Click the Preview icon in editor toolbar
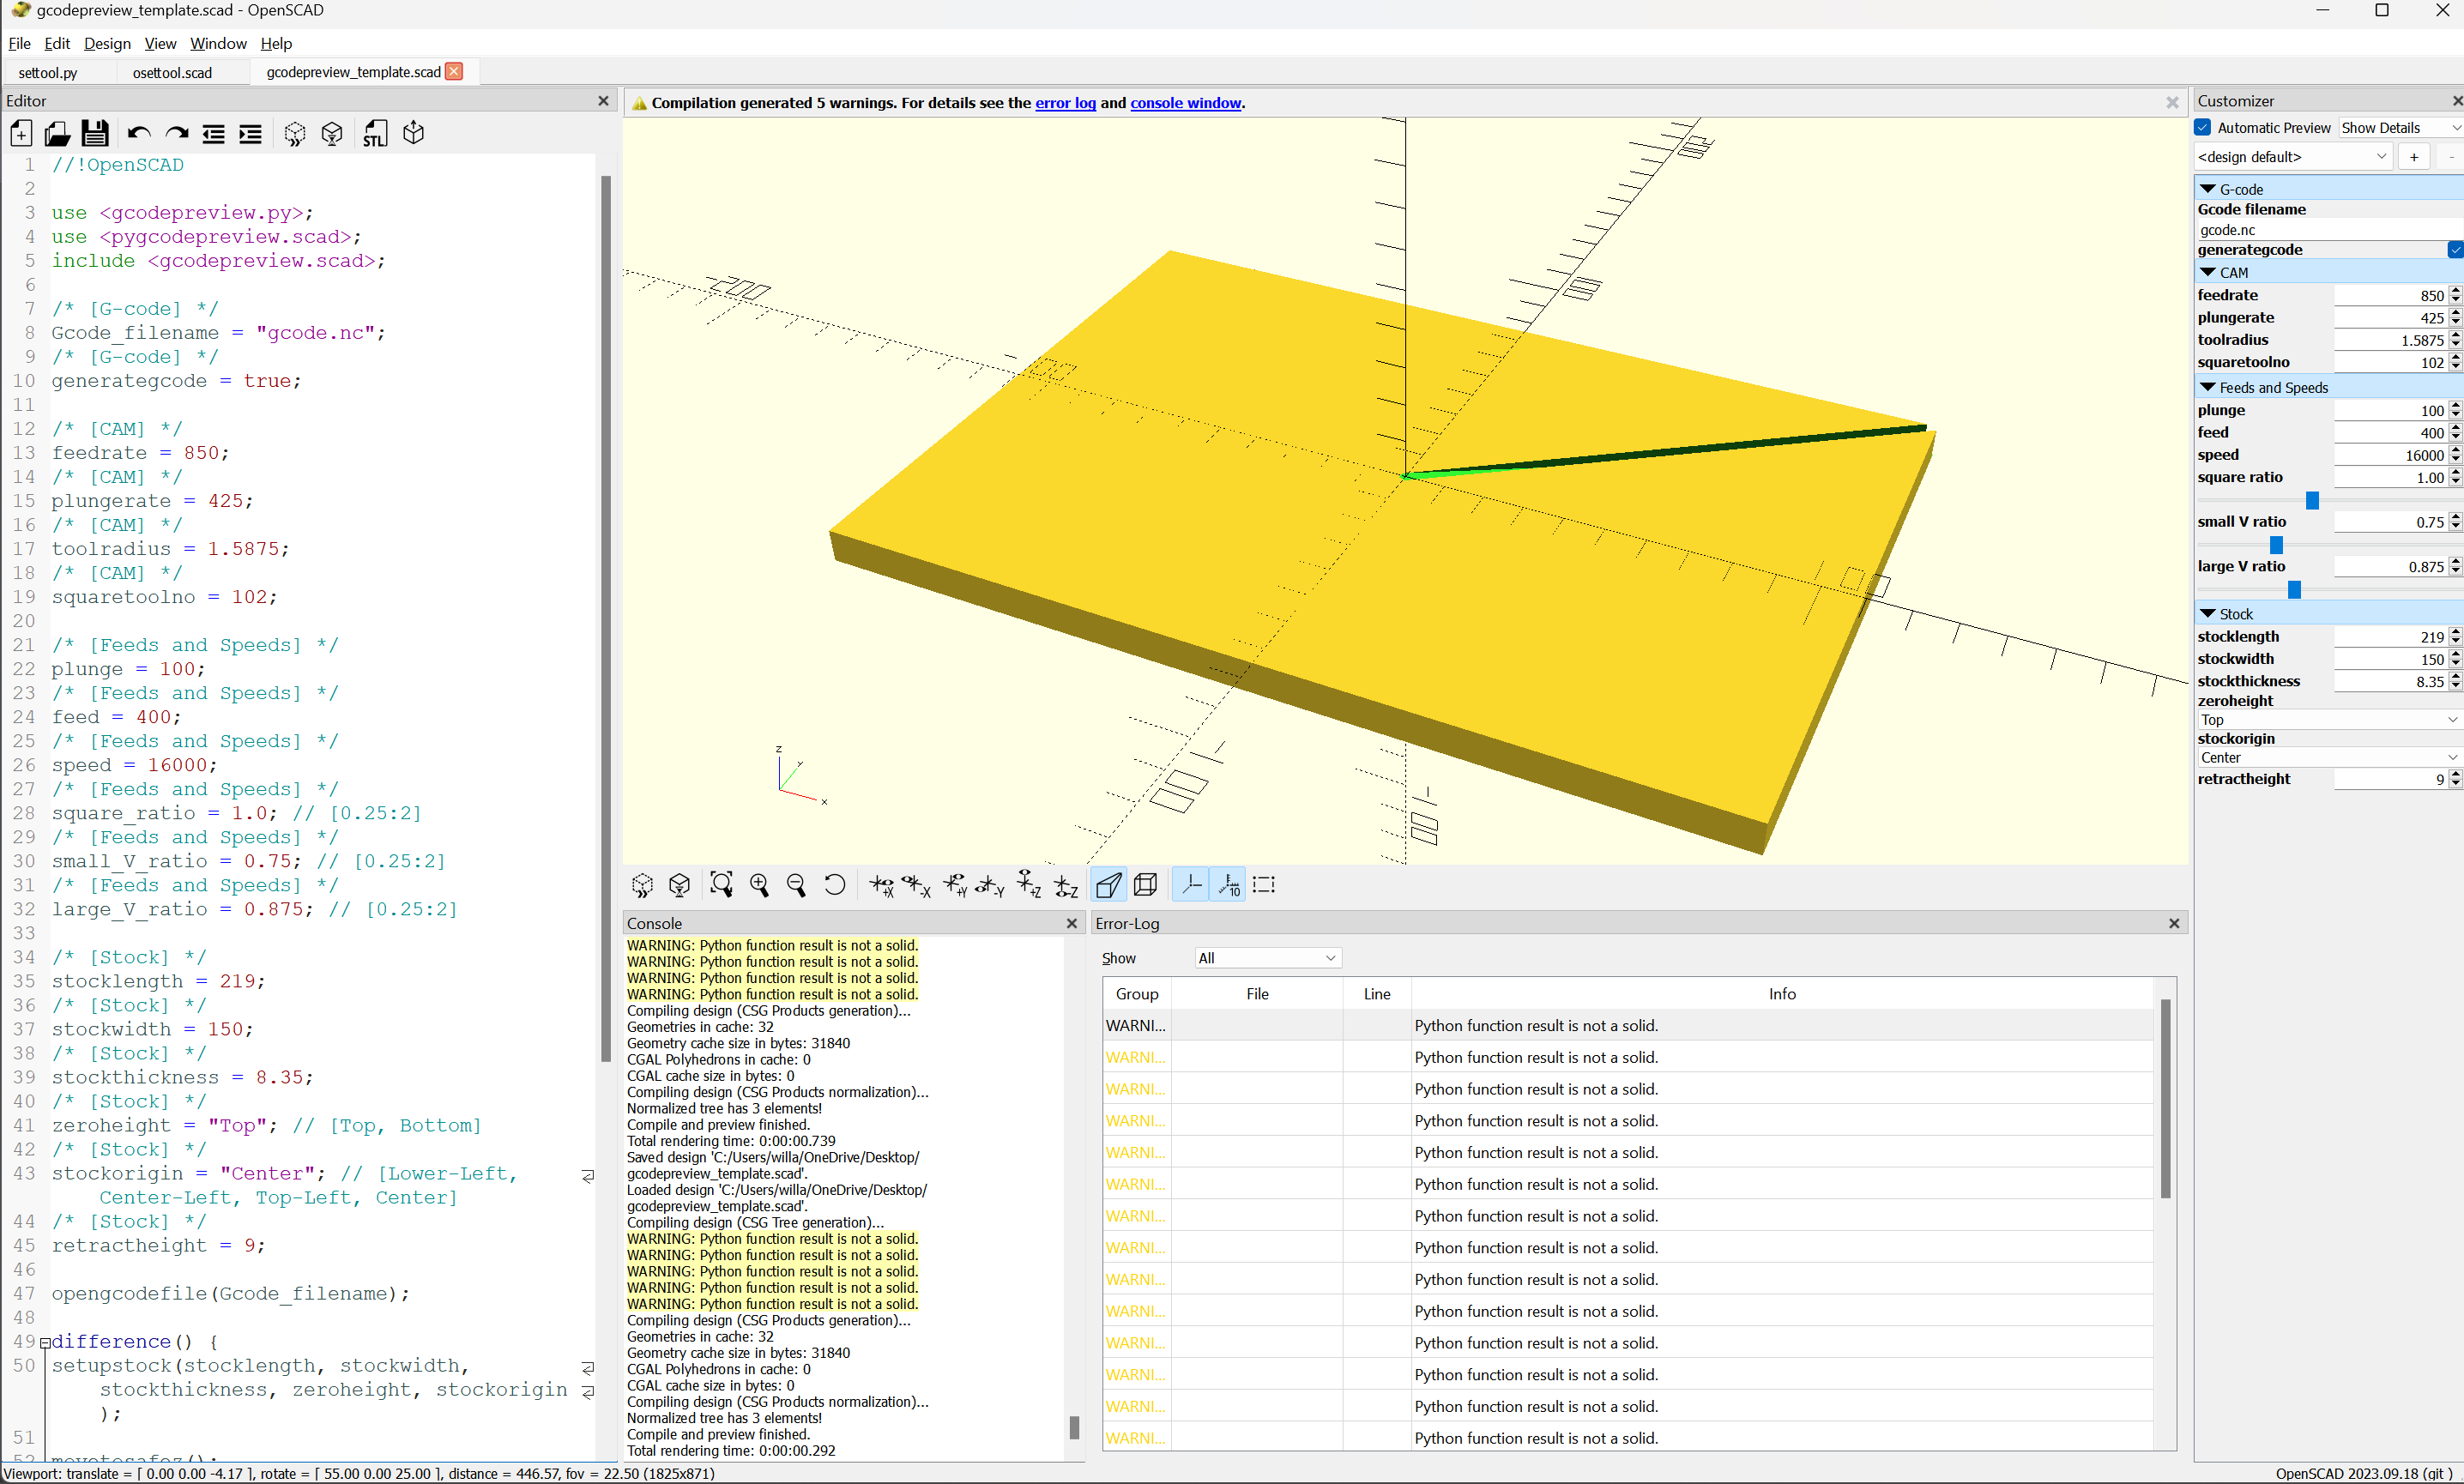The height and width of the screenshot is (1484, 2464). pos(295,133)
